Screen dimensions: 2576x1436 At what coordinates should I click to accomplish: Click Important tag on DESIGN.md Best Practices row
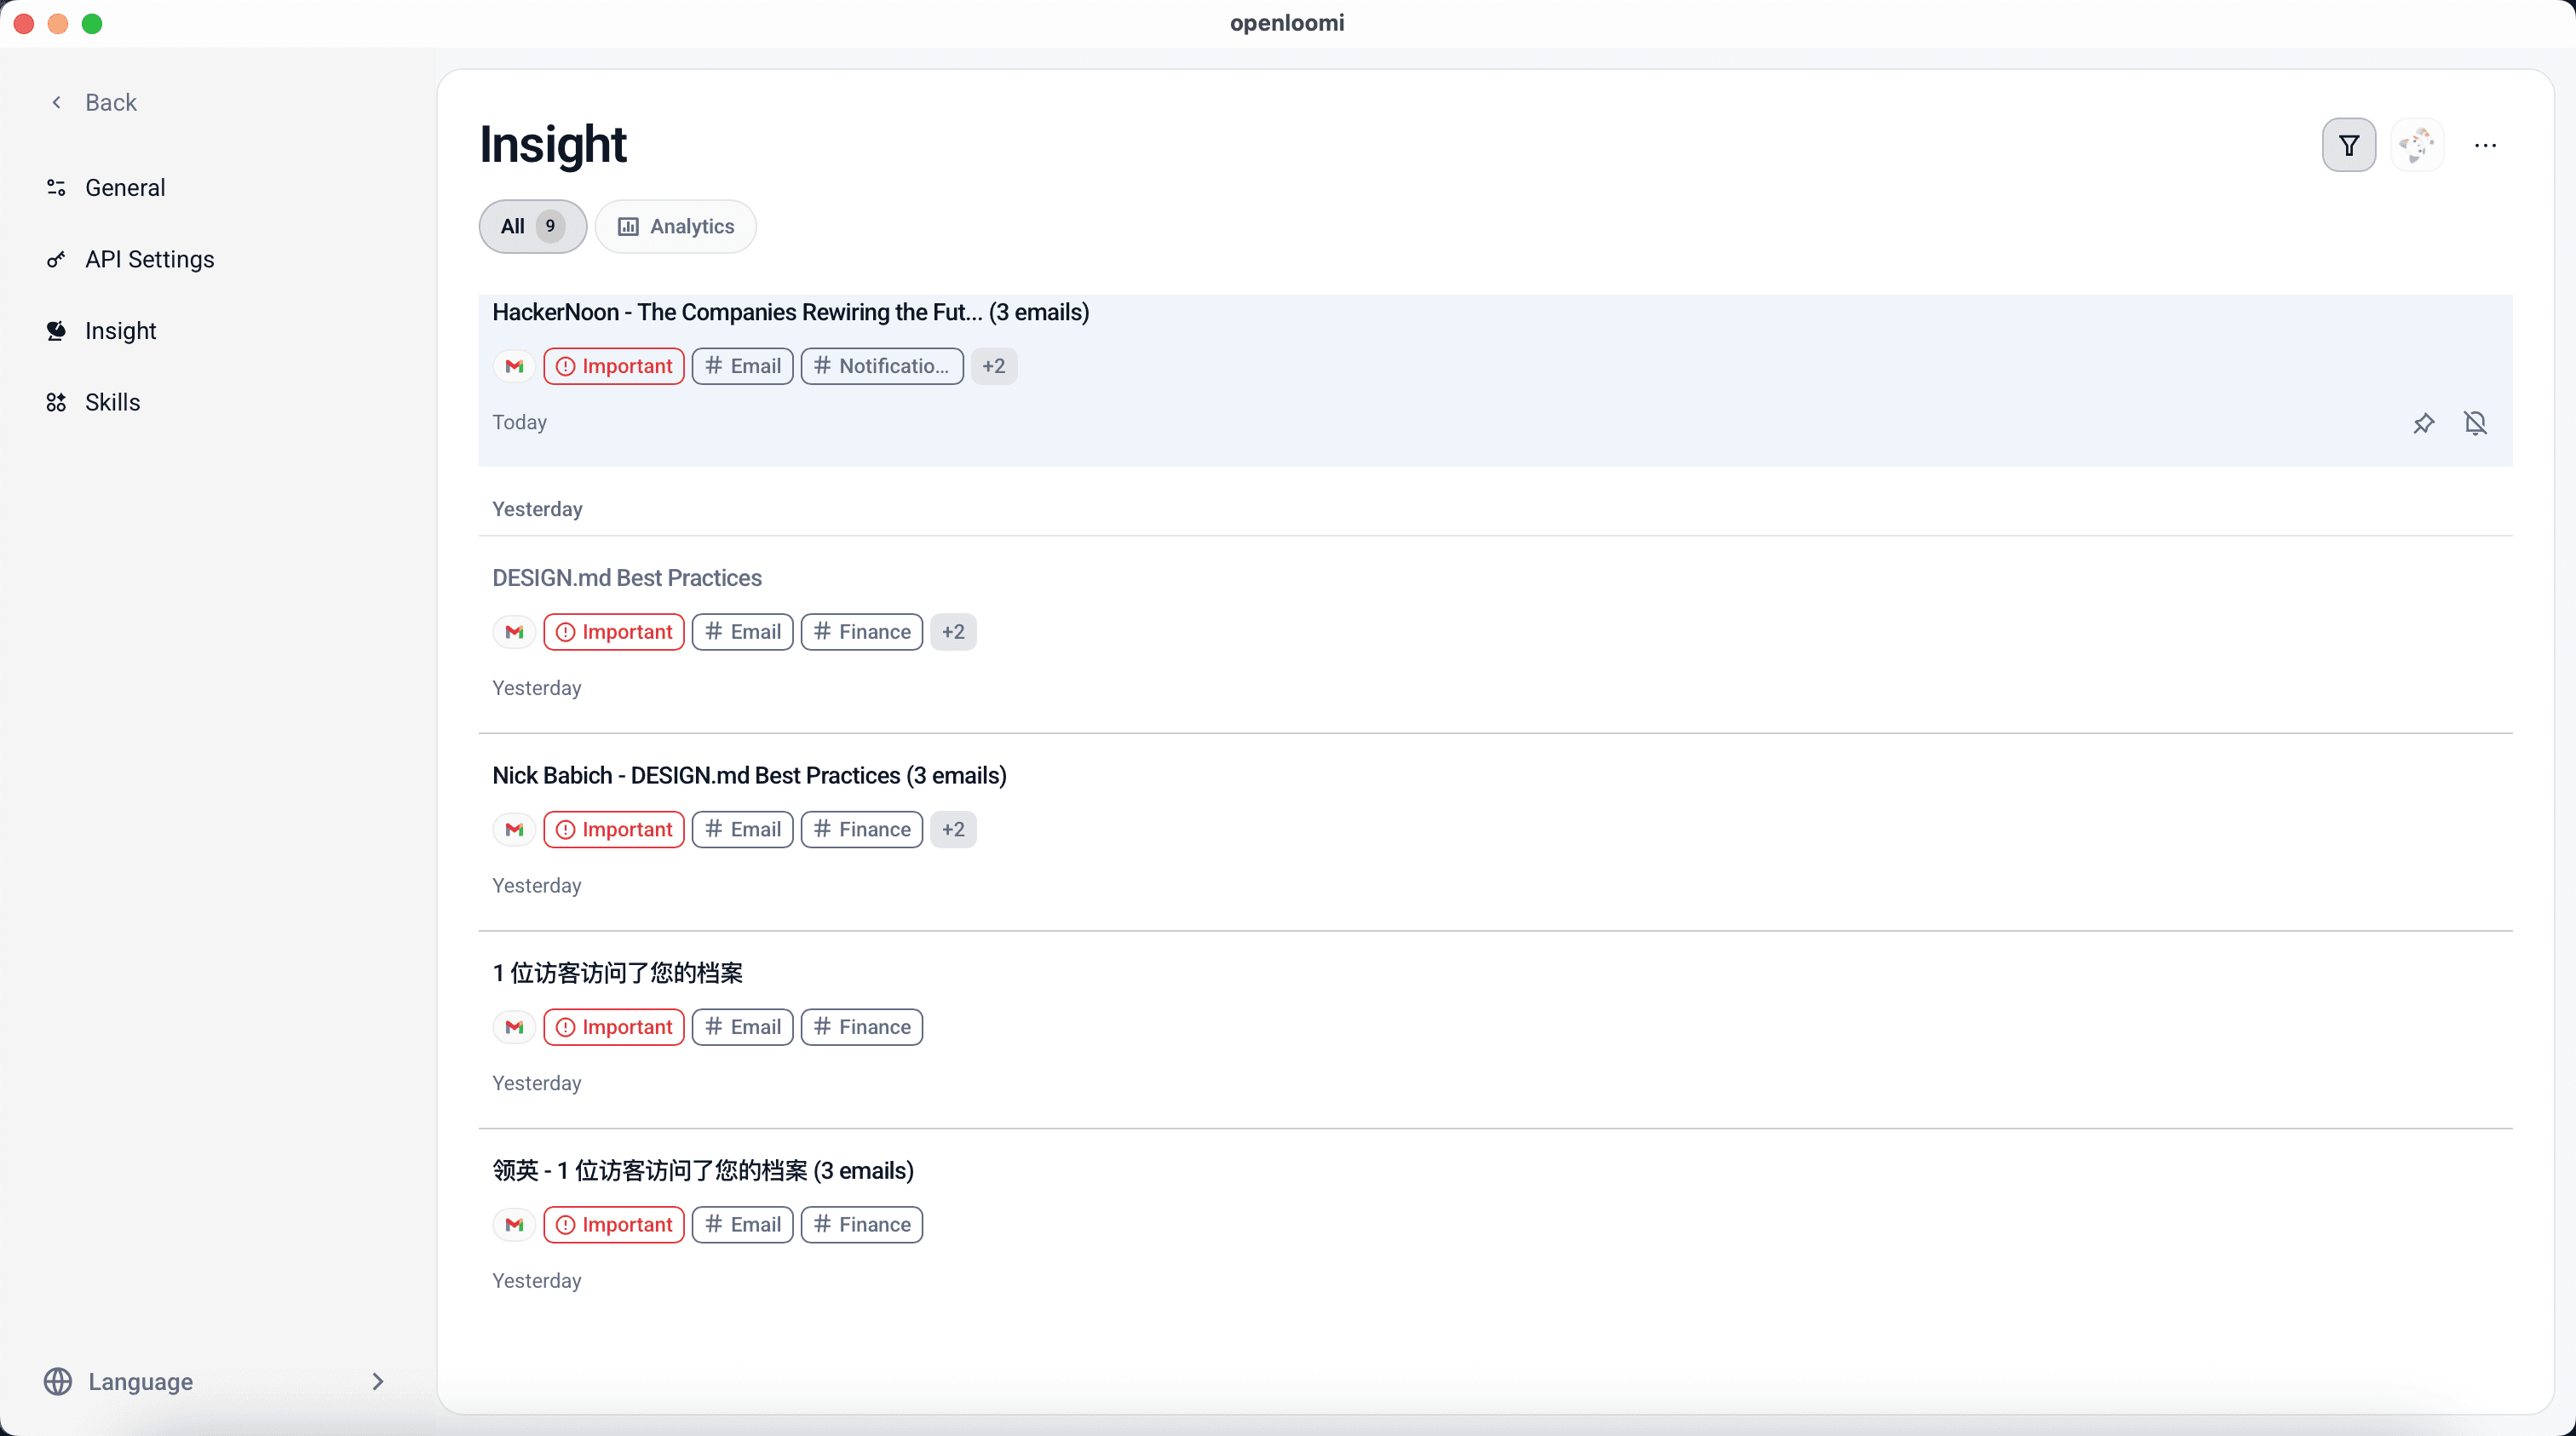click(x=614, y=632)
